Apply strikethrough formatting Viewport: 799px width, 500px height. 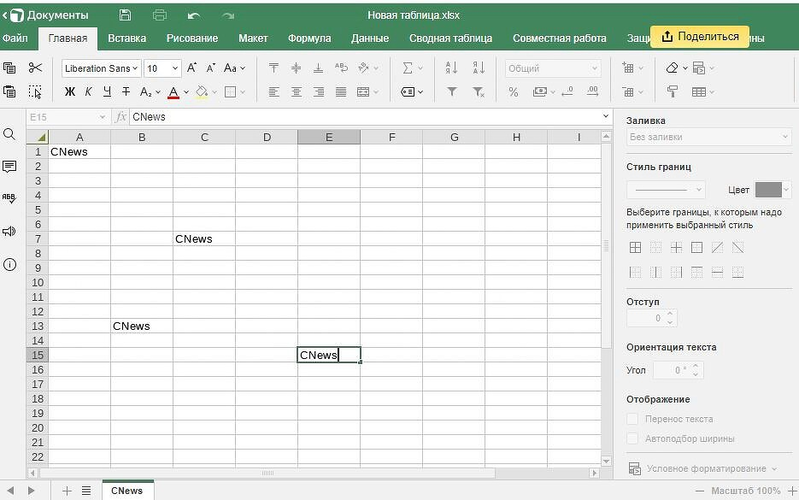tap(126, 92)
